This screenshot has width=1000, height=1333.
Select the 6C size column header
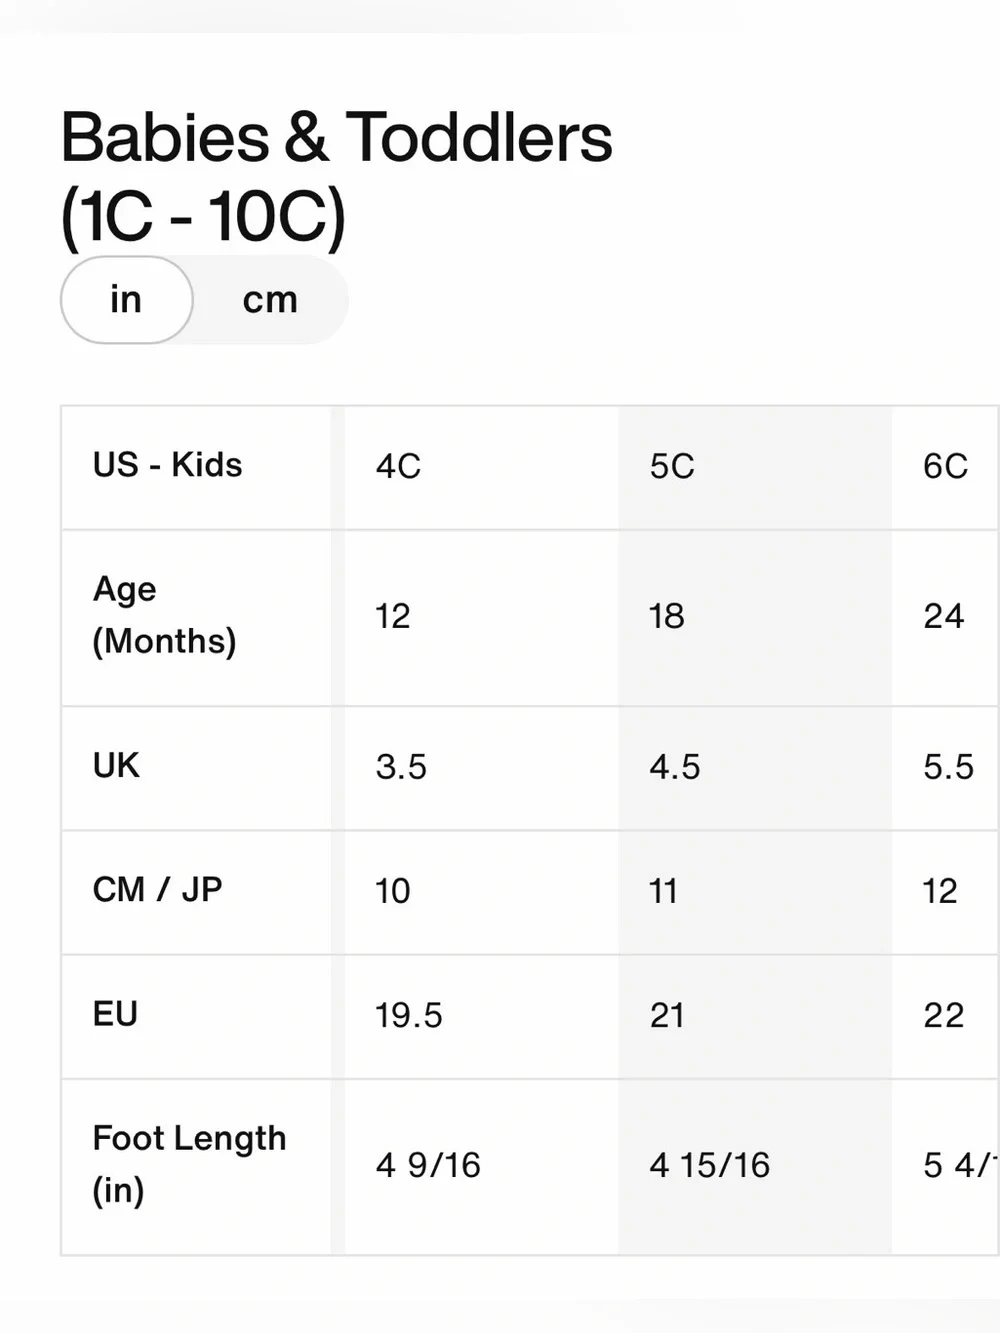[945, 466]
